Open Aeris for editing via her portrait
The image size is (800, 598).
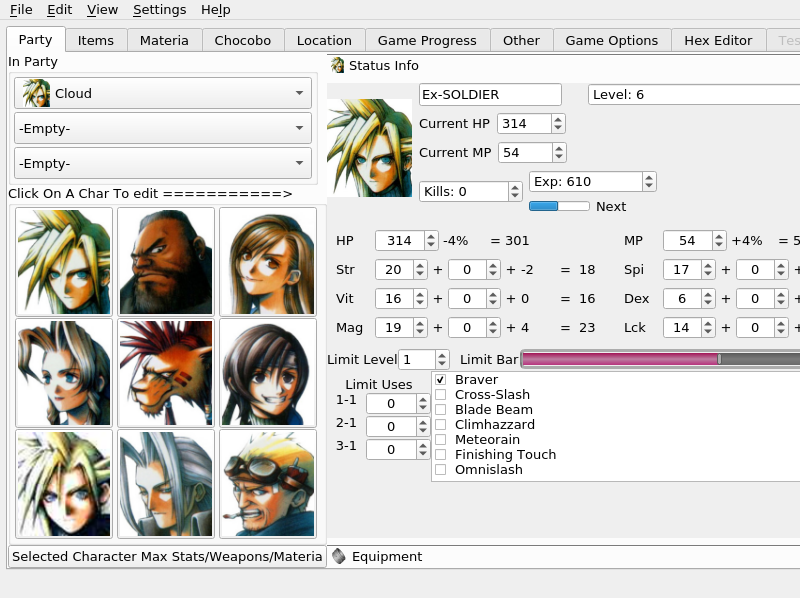(x=64, y=373)
